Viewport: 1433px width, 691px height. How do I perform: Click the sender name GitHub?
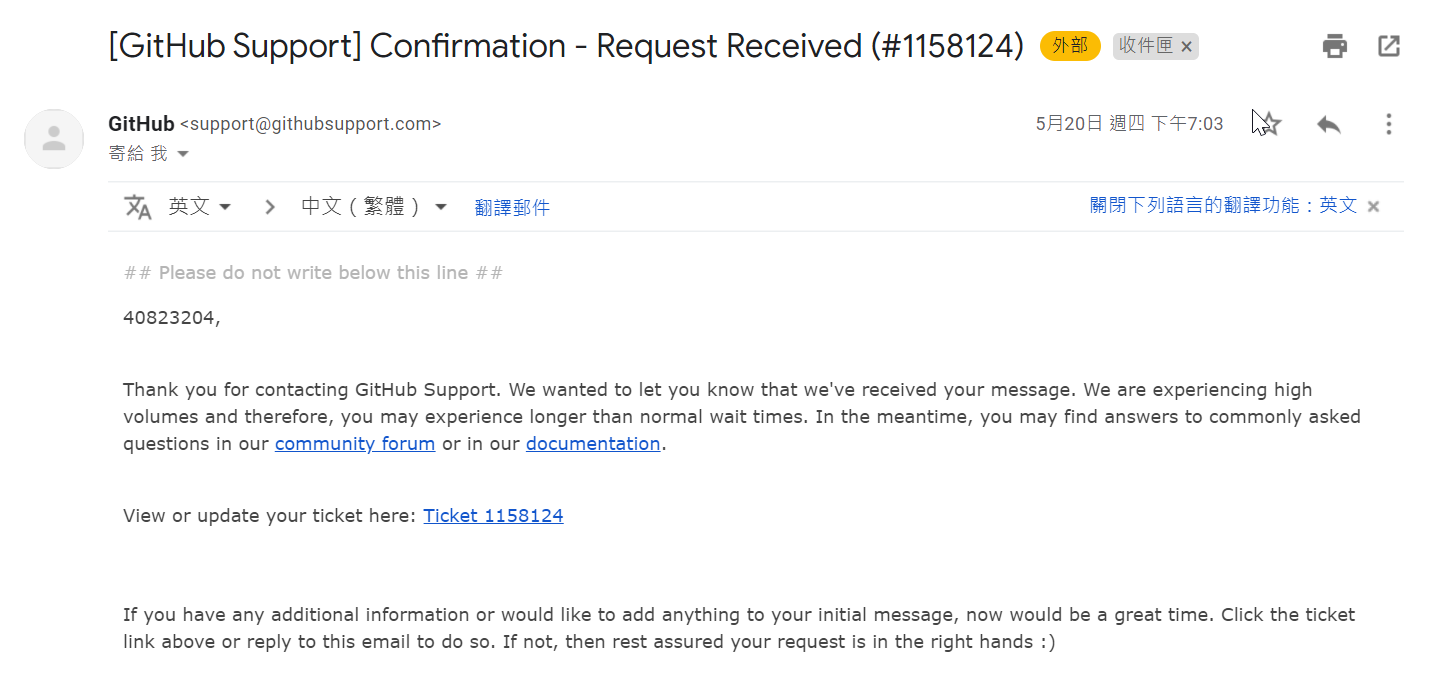(x=141, y=124)
